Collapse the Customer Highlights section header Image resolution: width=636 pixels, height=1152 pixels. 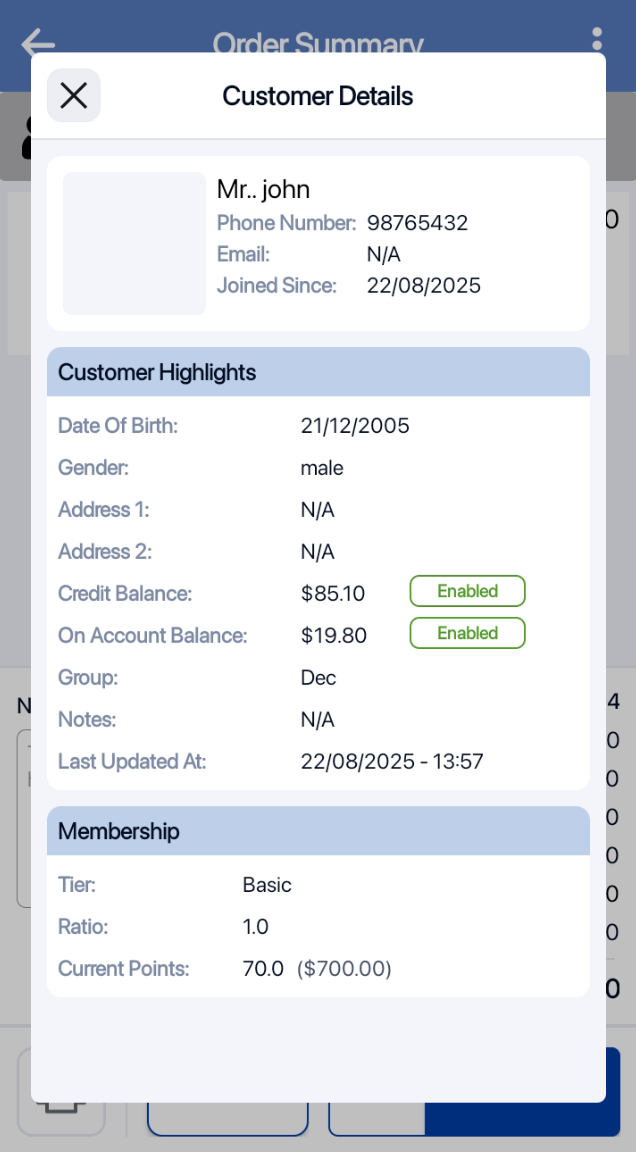coord(318,372)
